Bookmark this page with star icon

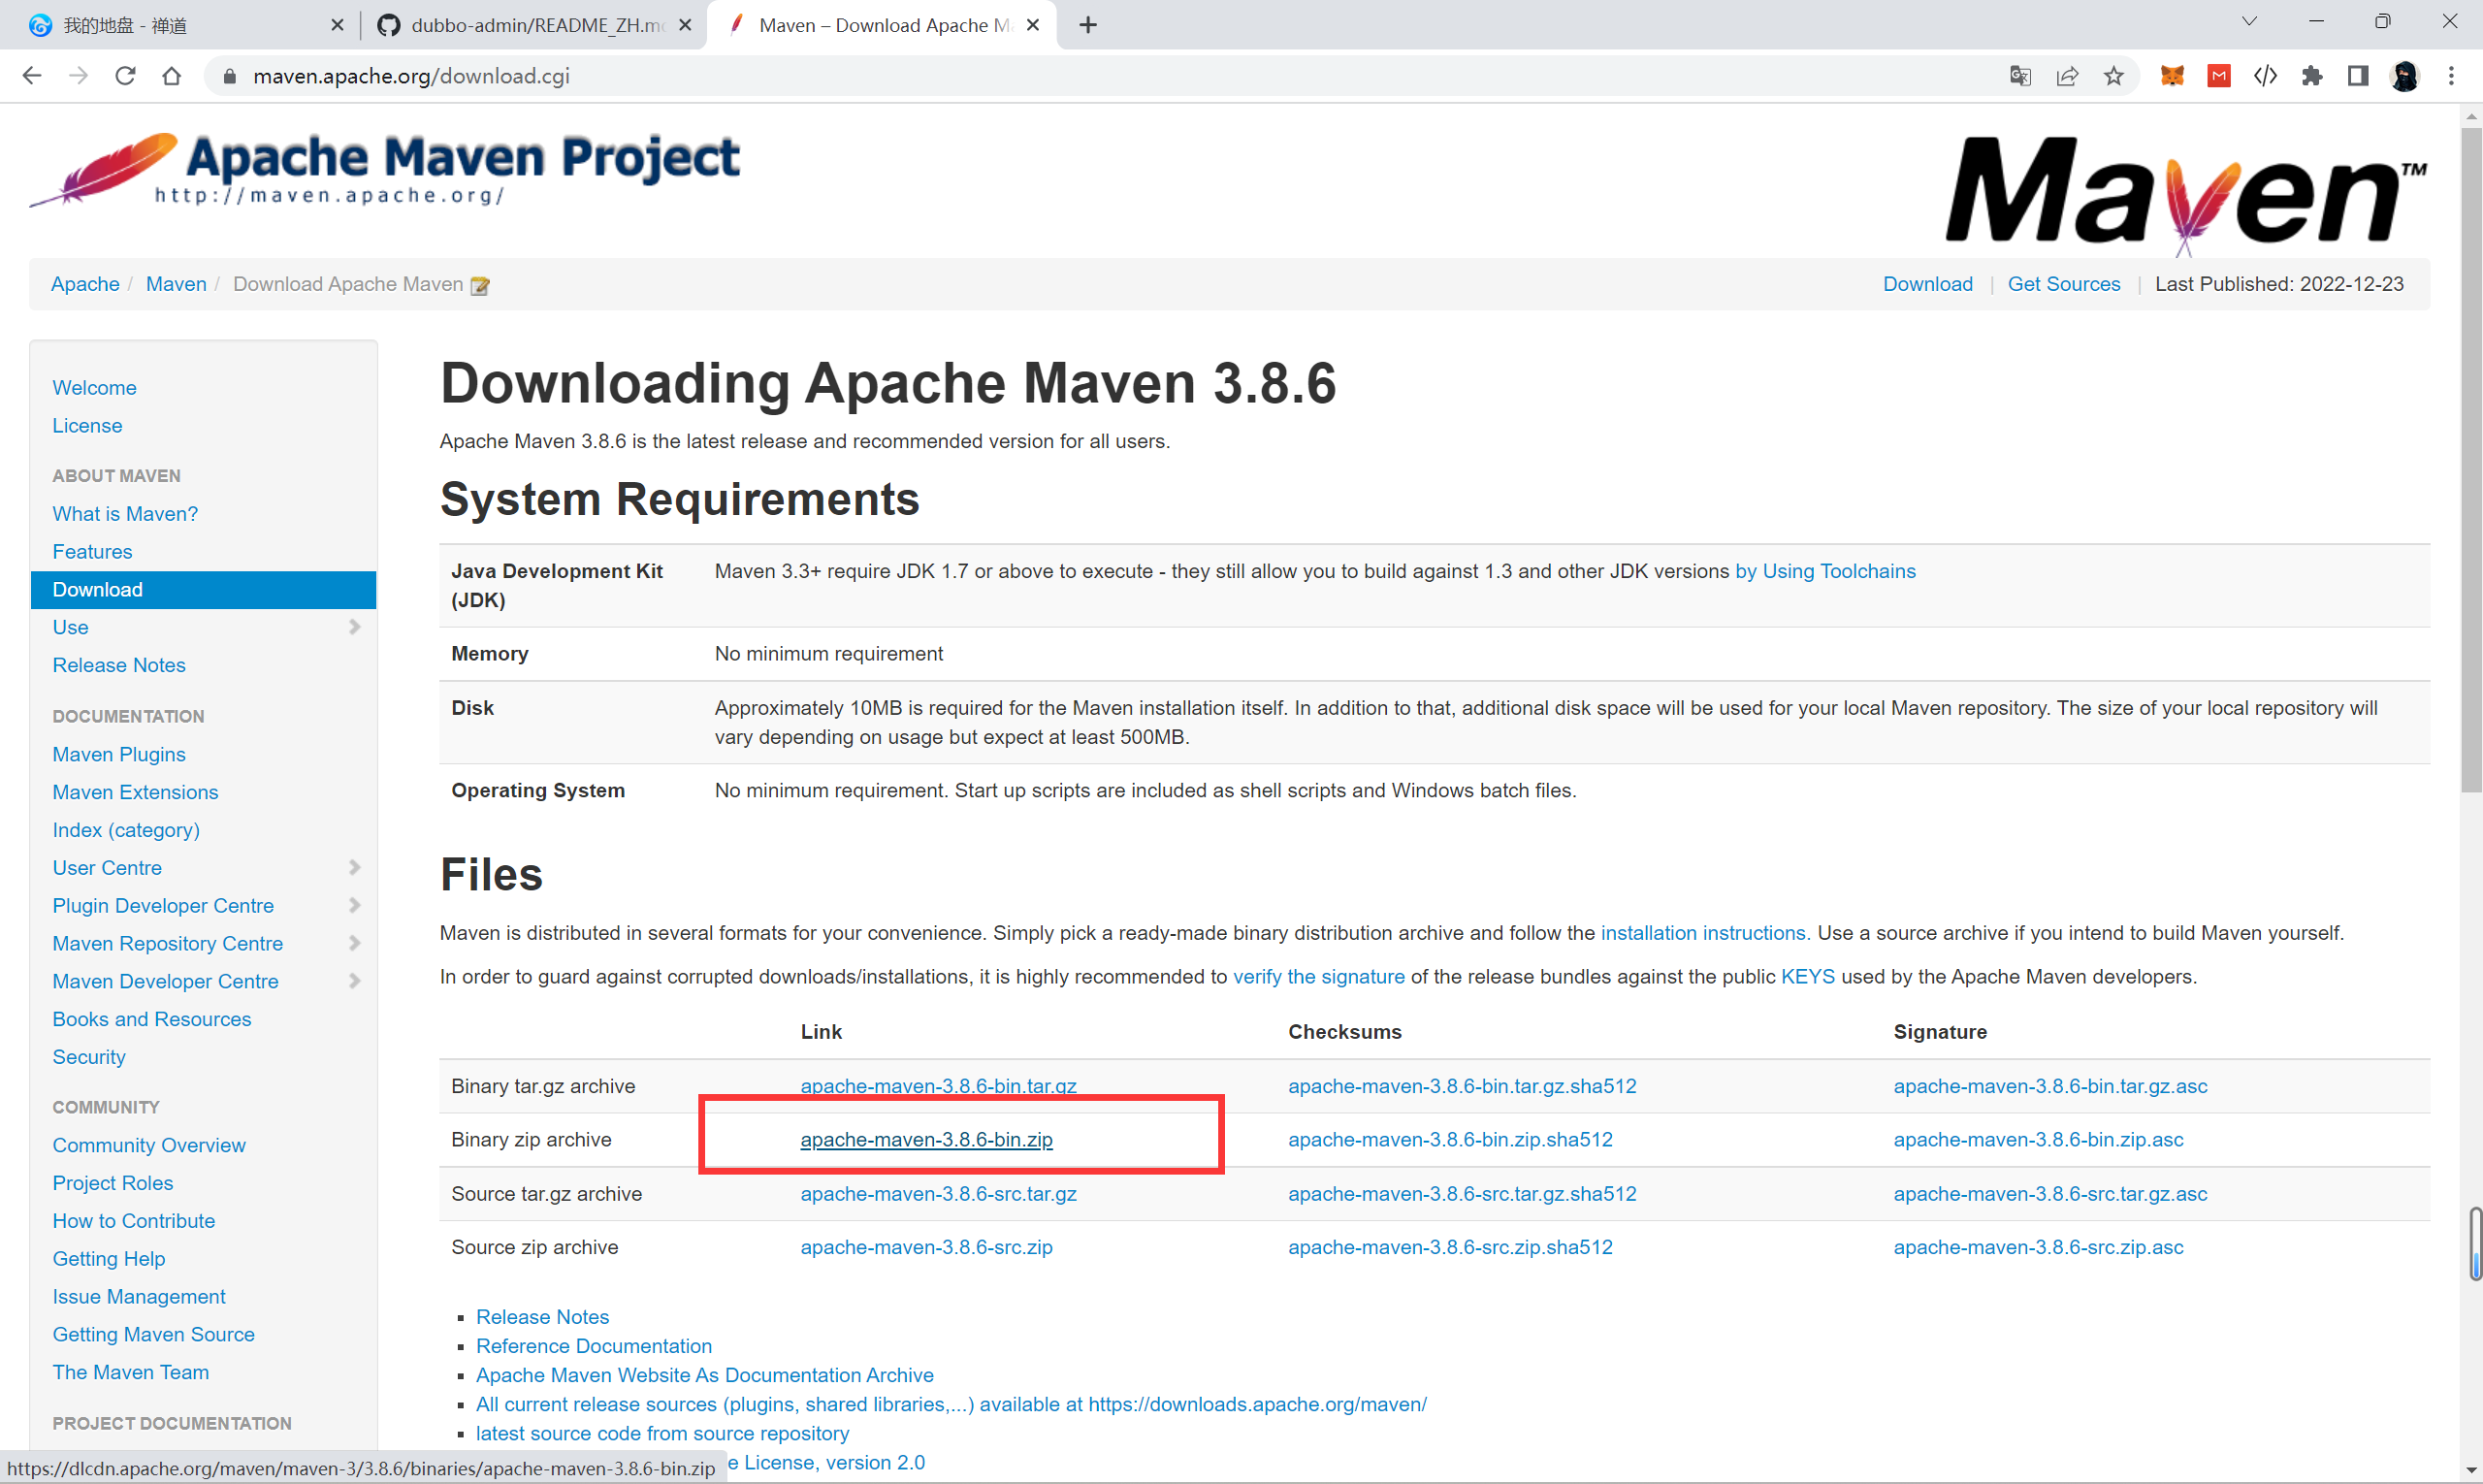(x=2113, y=76)
